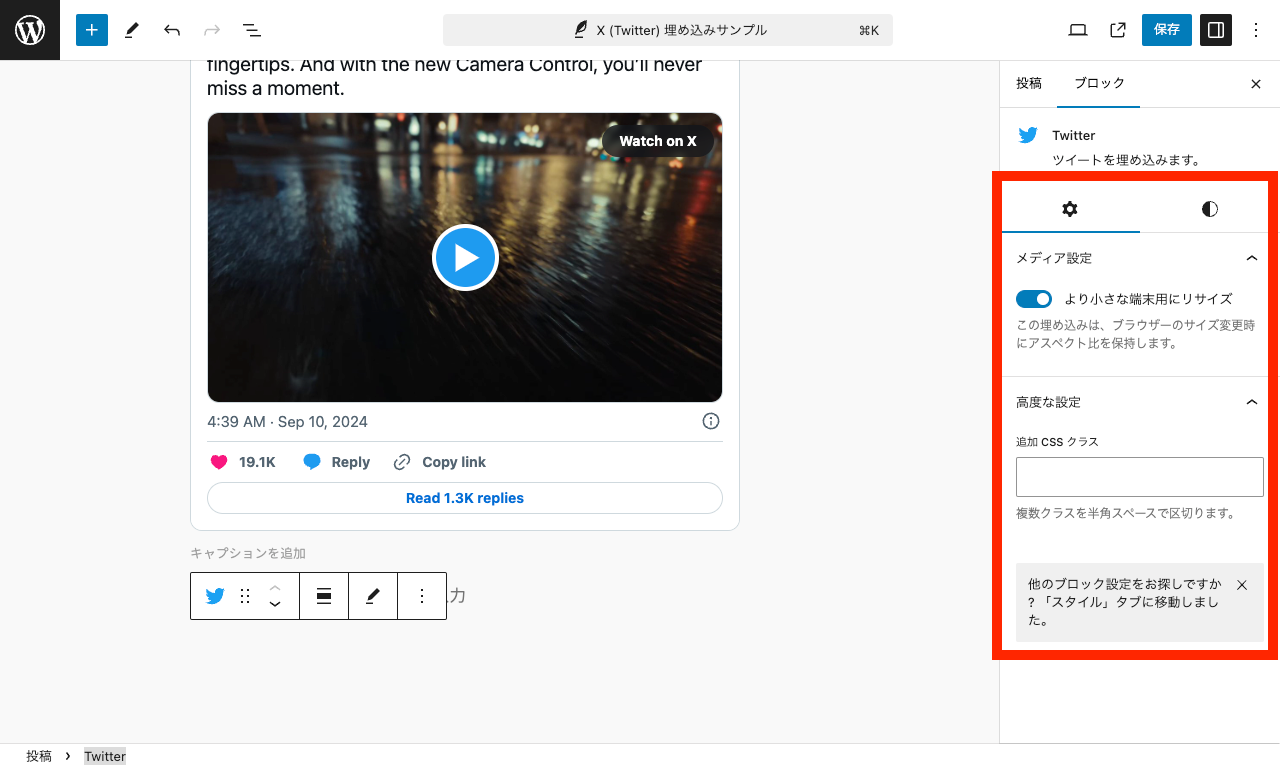Click the tweet video thumbnail

pos(465,258)
